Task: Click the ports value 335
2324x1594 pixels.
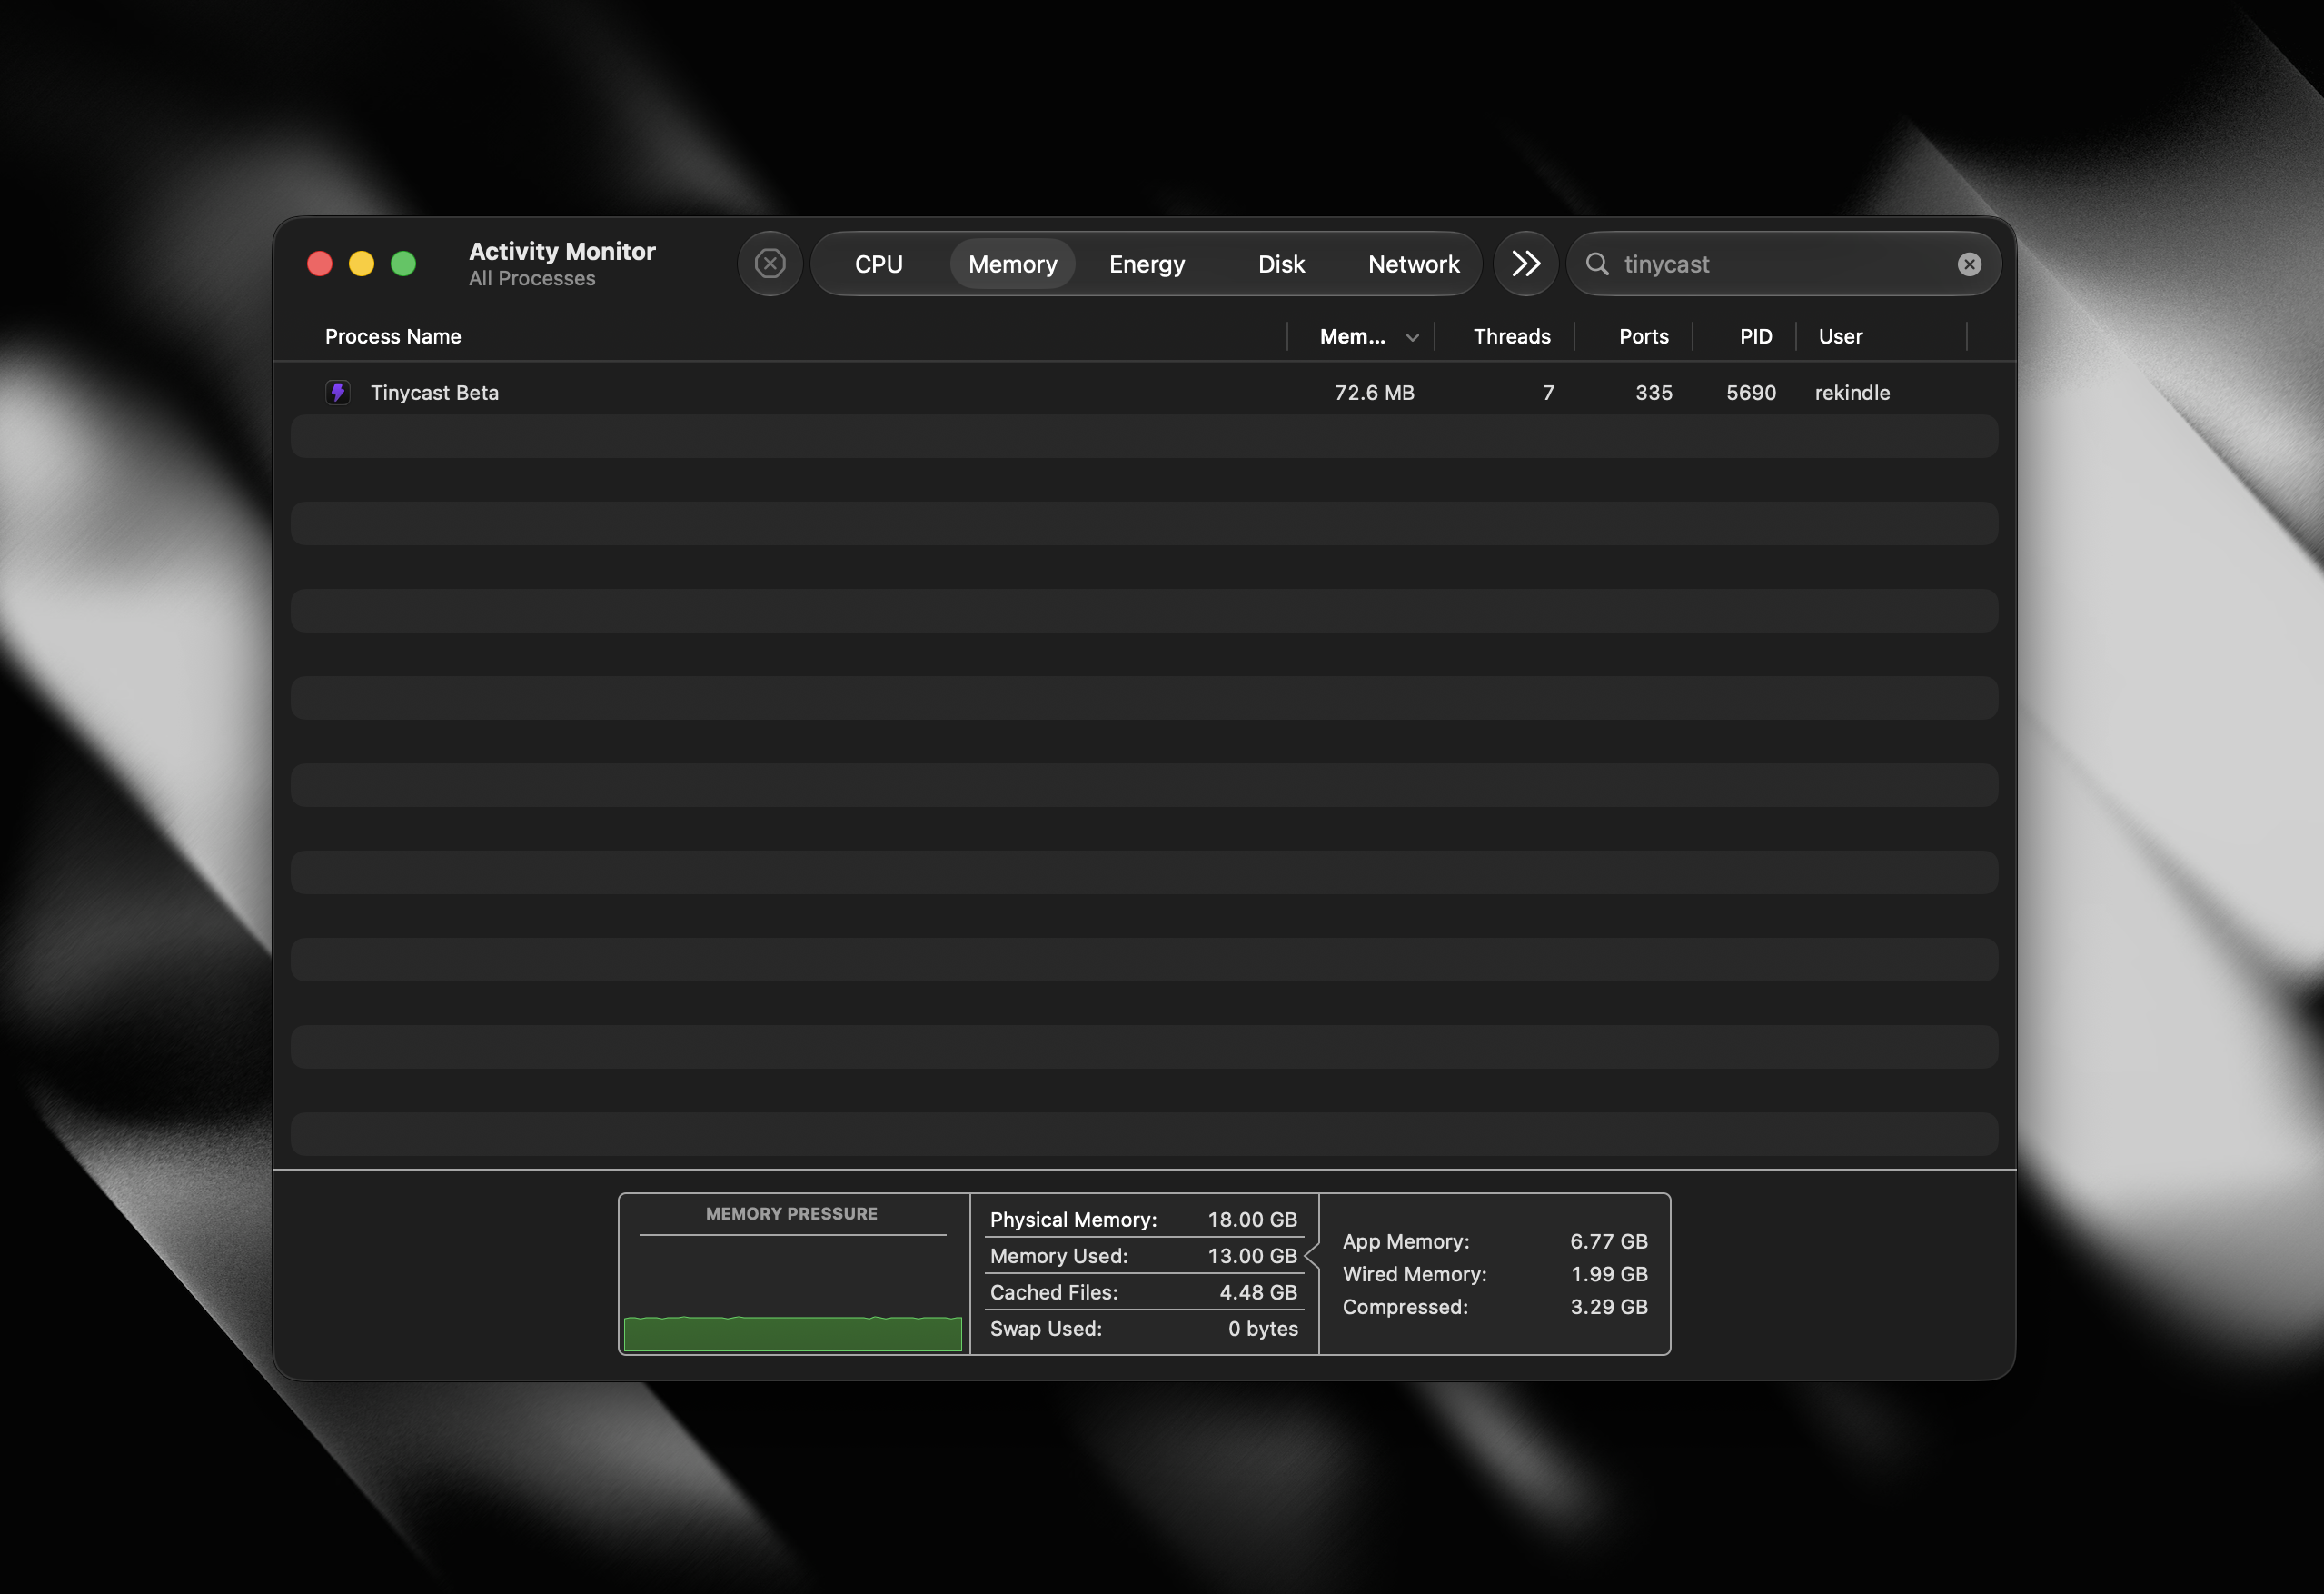Action: 1654,392
